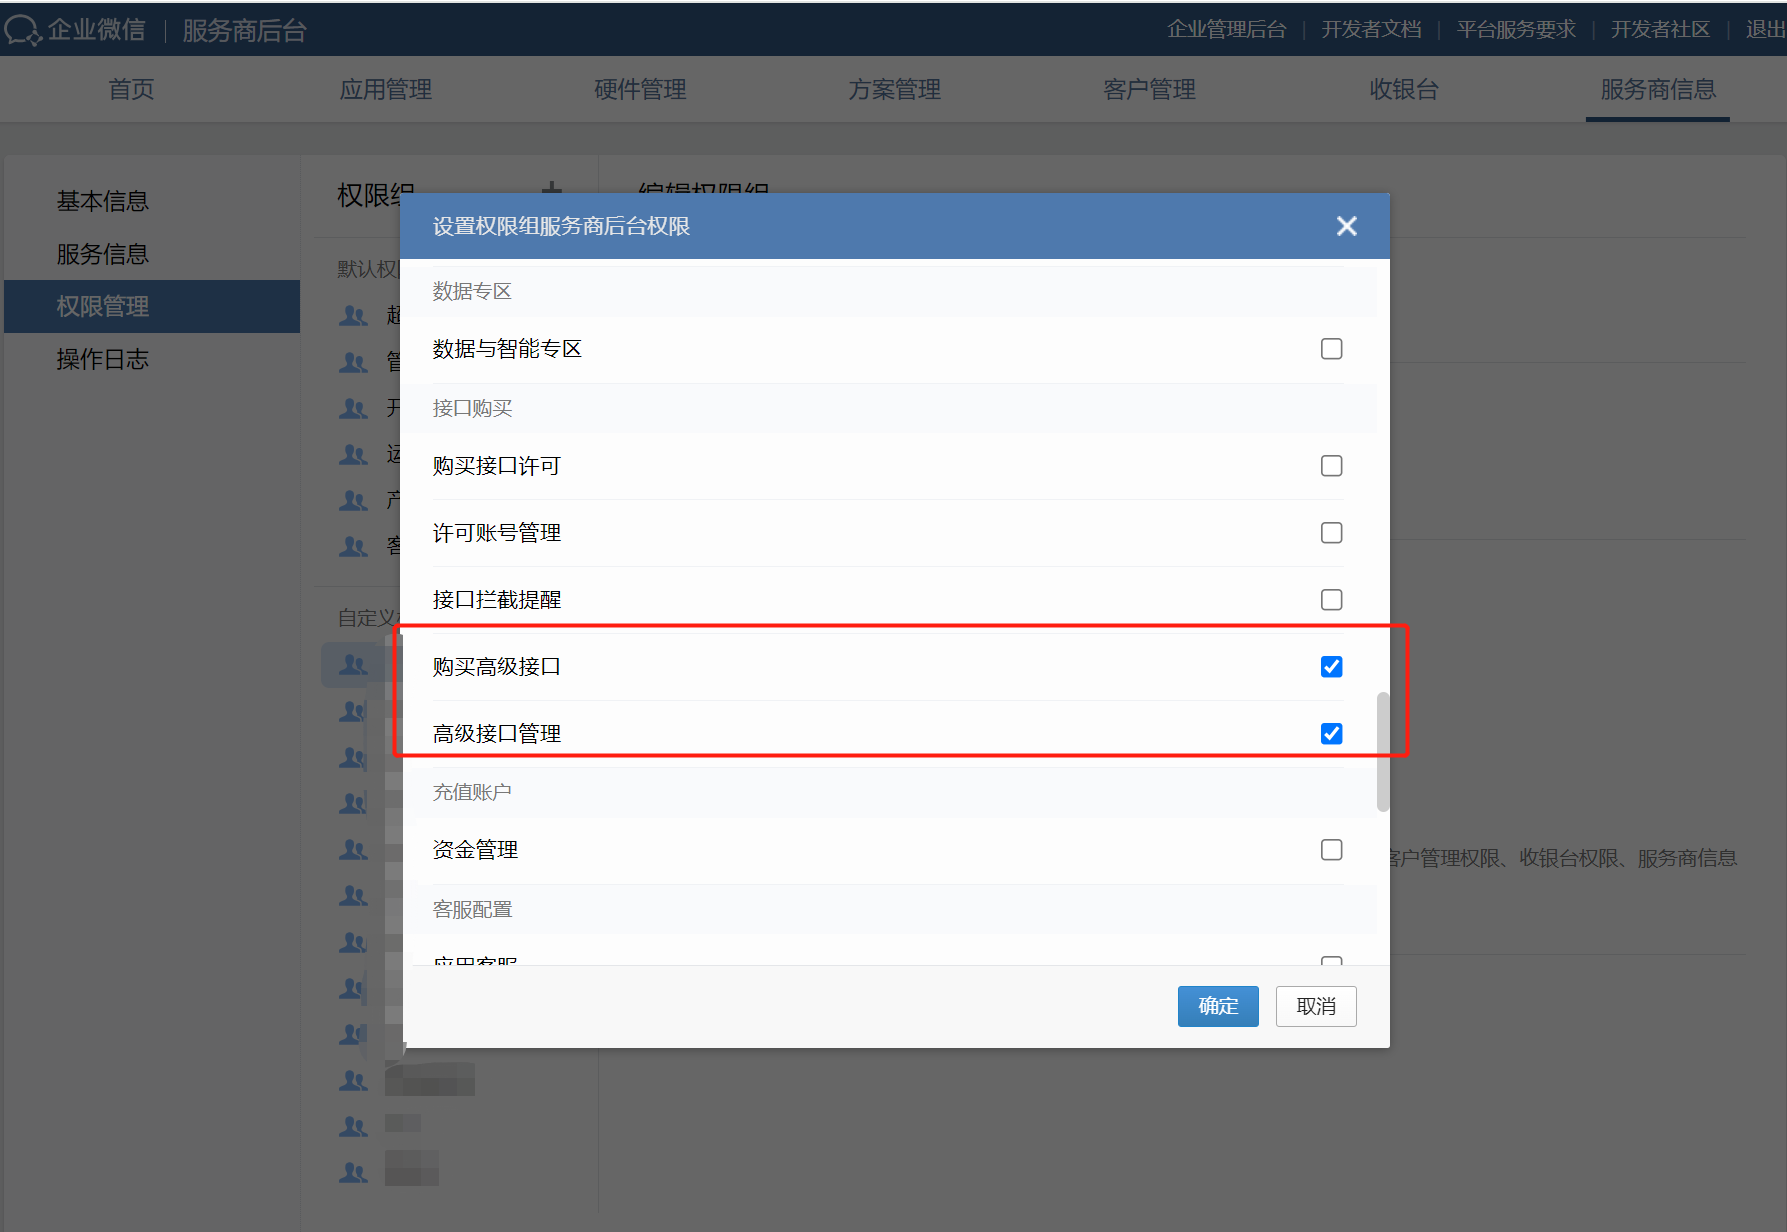Click the 企业微信 logo icon
Screen dimensions: 1787x1232
[22, 30]
